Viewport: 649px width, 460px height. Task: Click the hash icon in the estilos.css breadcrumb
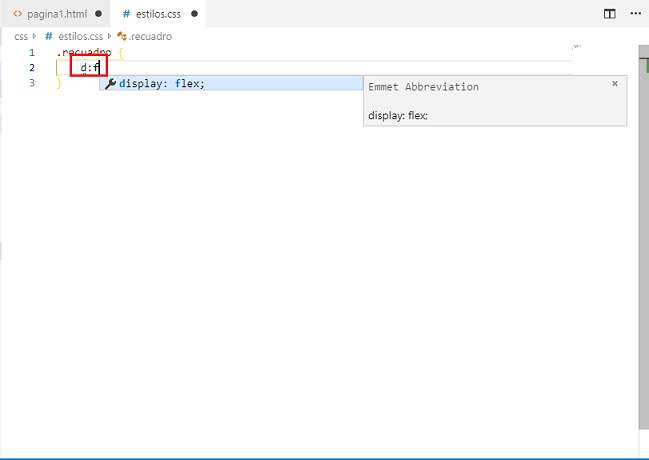[x=49, y=36]
